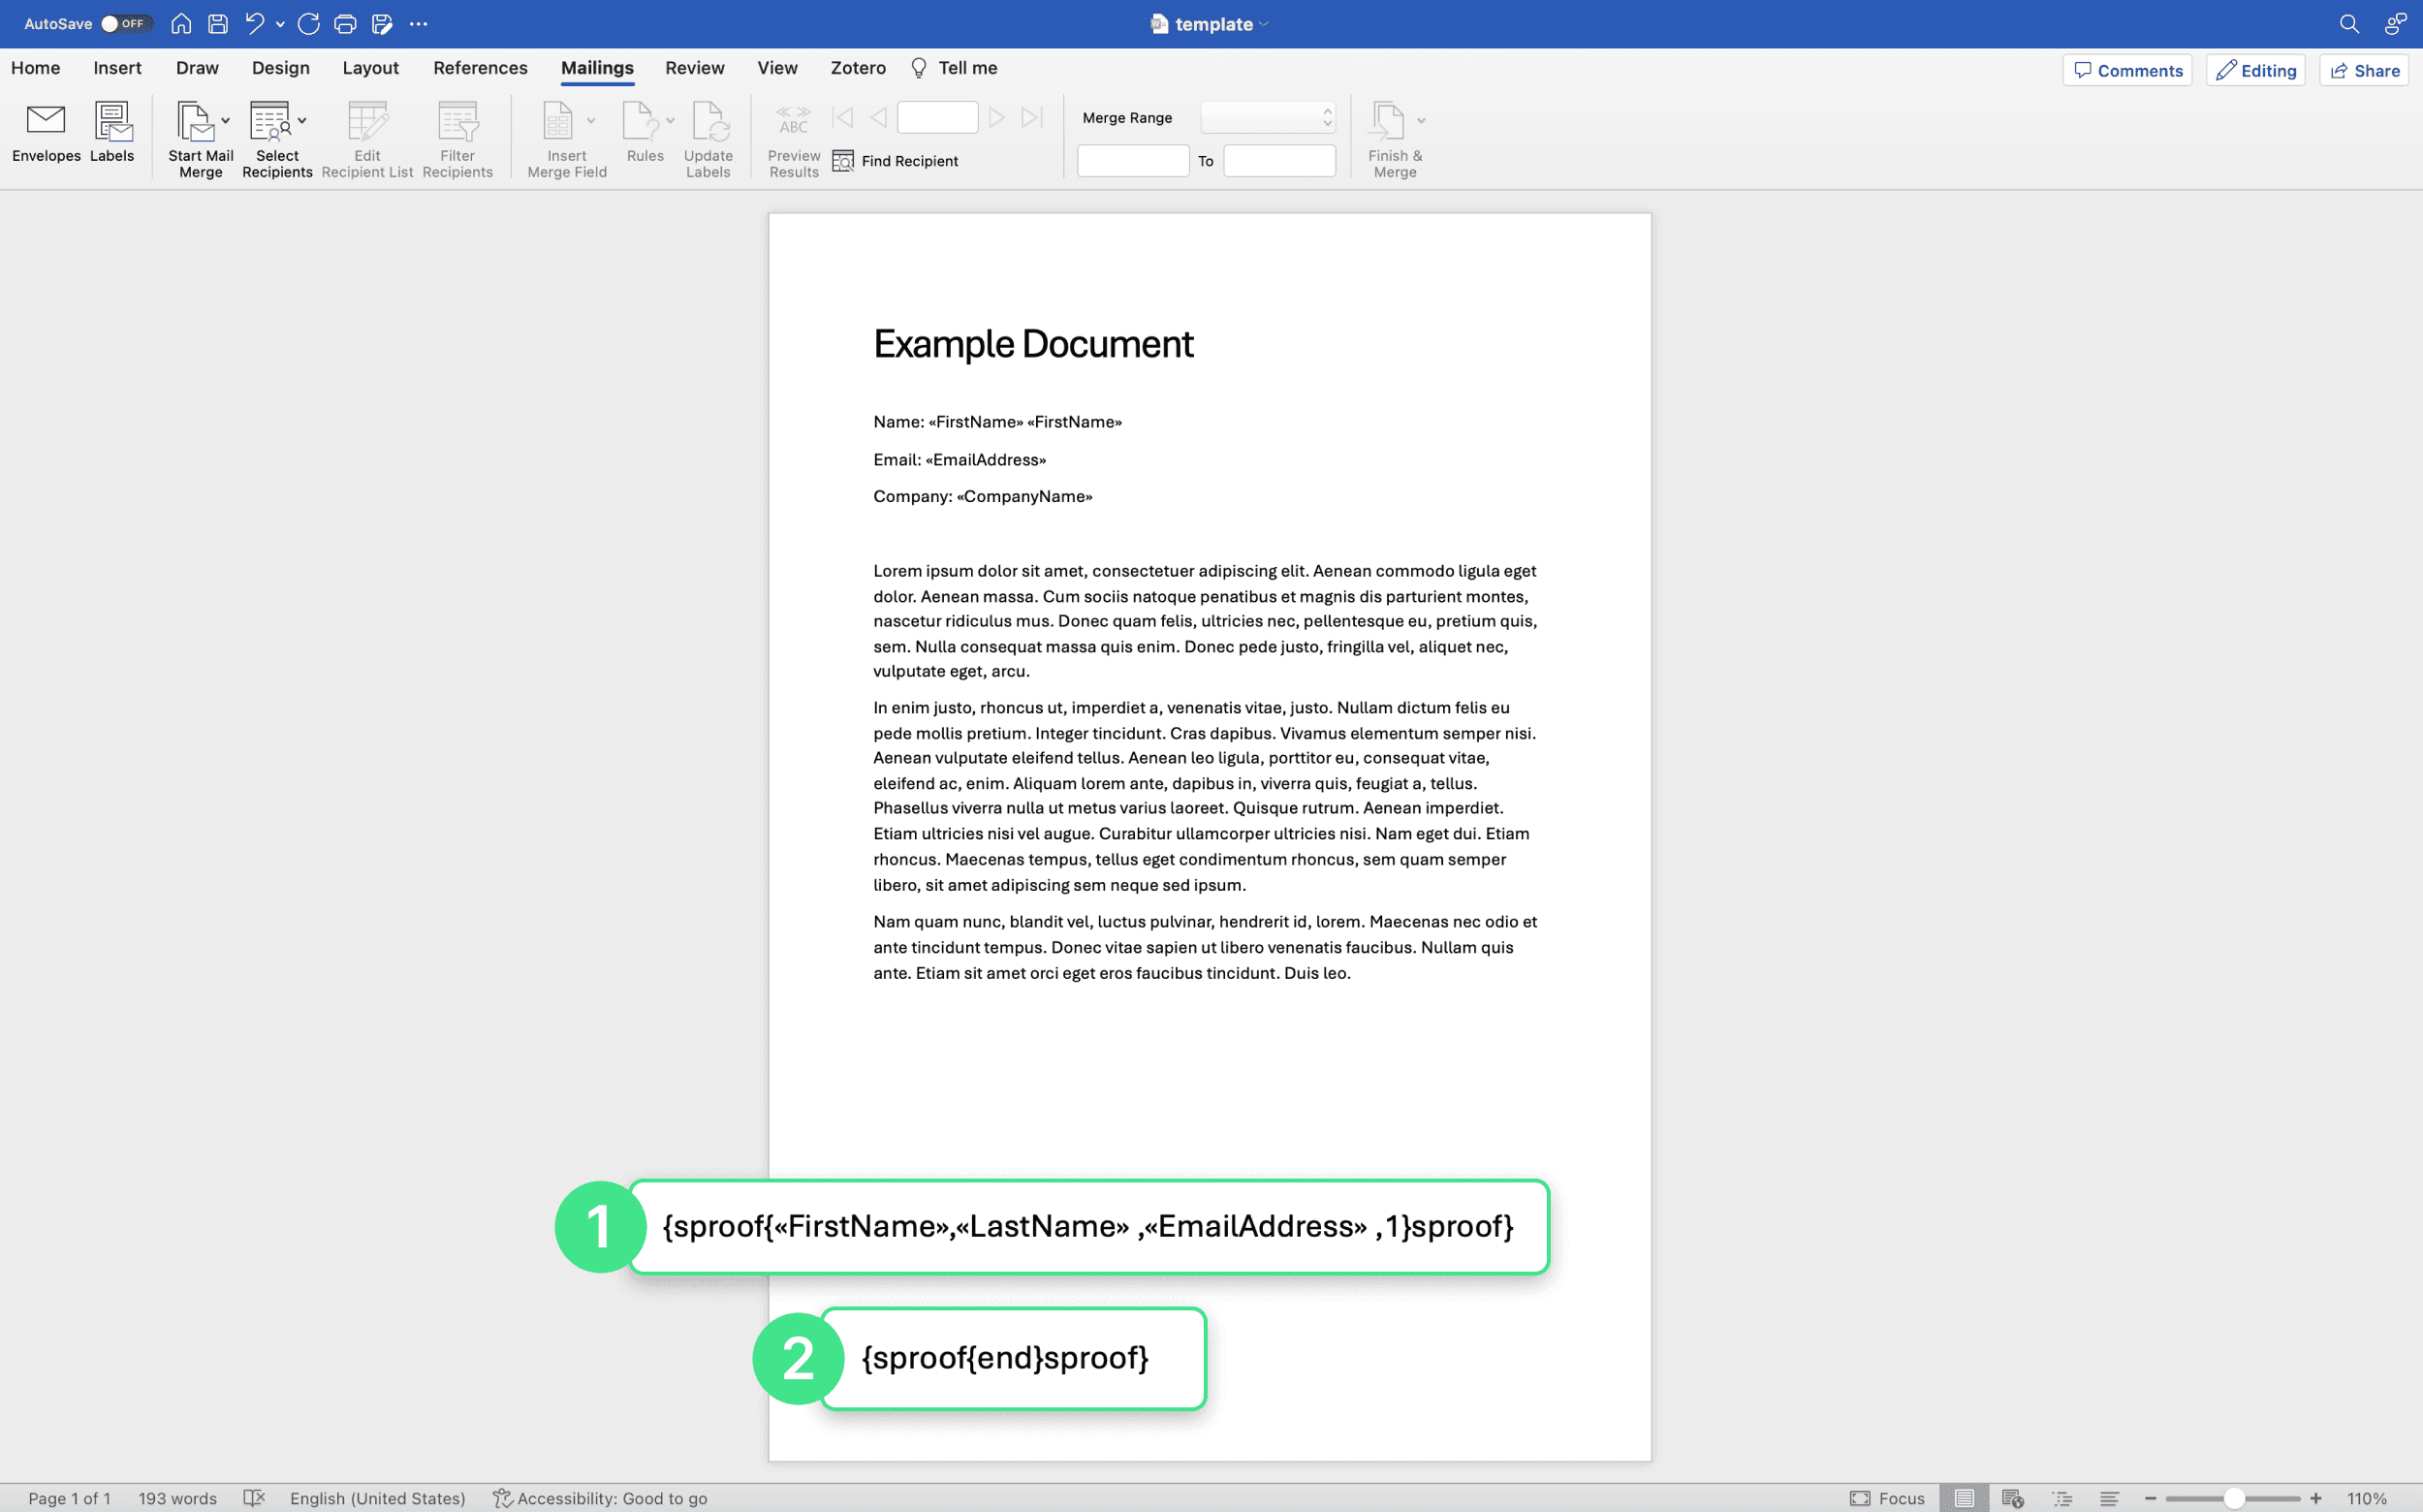Expand the Undo history dropdown arrow
The image size is (2423, 1512).
point(280,24)
